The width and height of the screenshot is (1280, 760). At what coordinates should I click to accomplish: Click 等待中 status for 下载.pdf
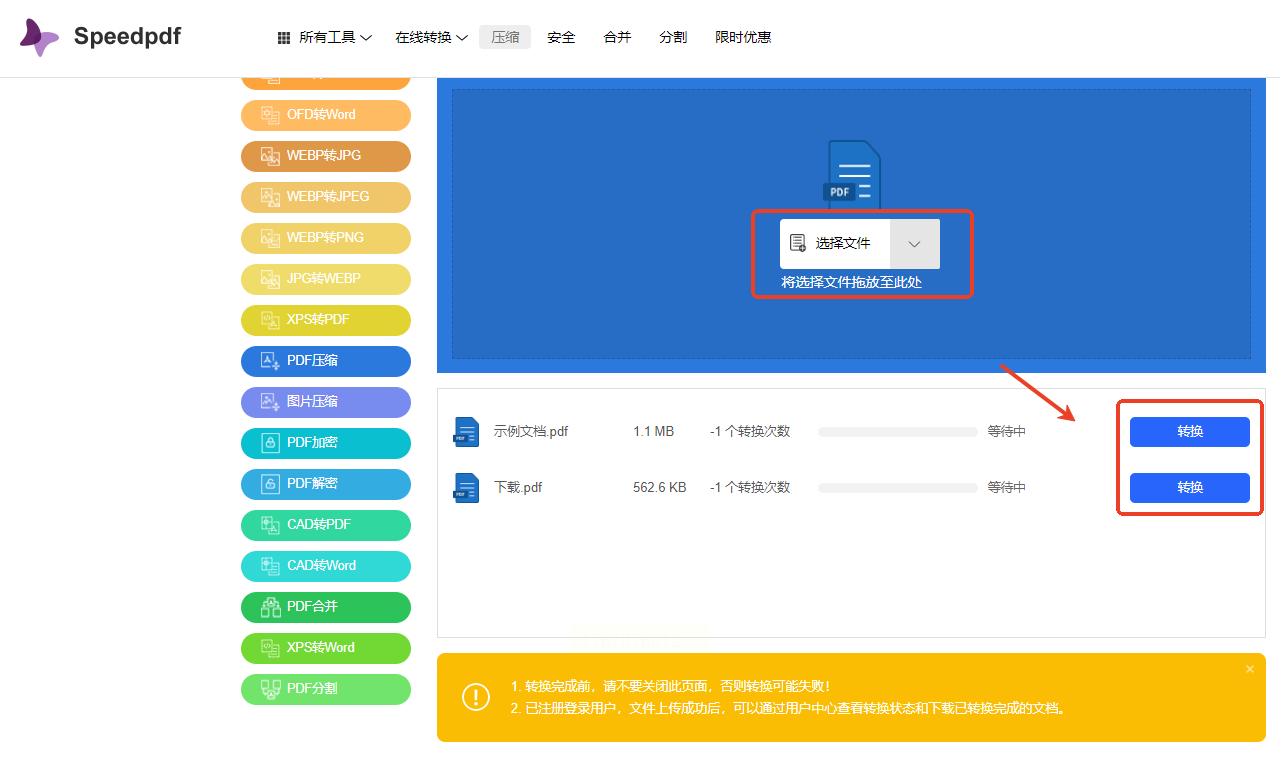(x=1007, y=488)
